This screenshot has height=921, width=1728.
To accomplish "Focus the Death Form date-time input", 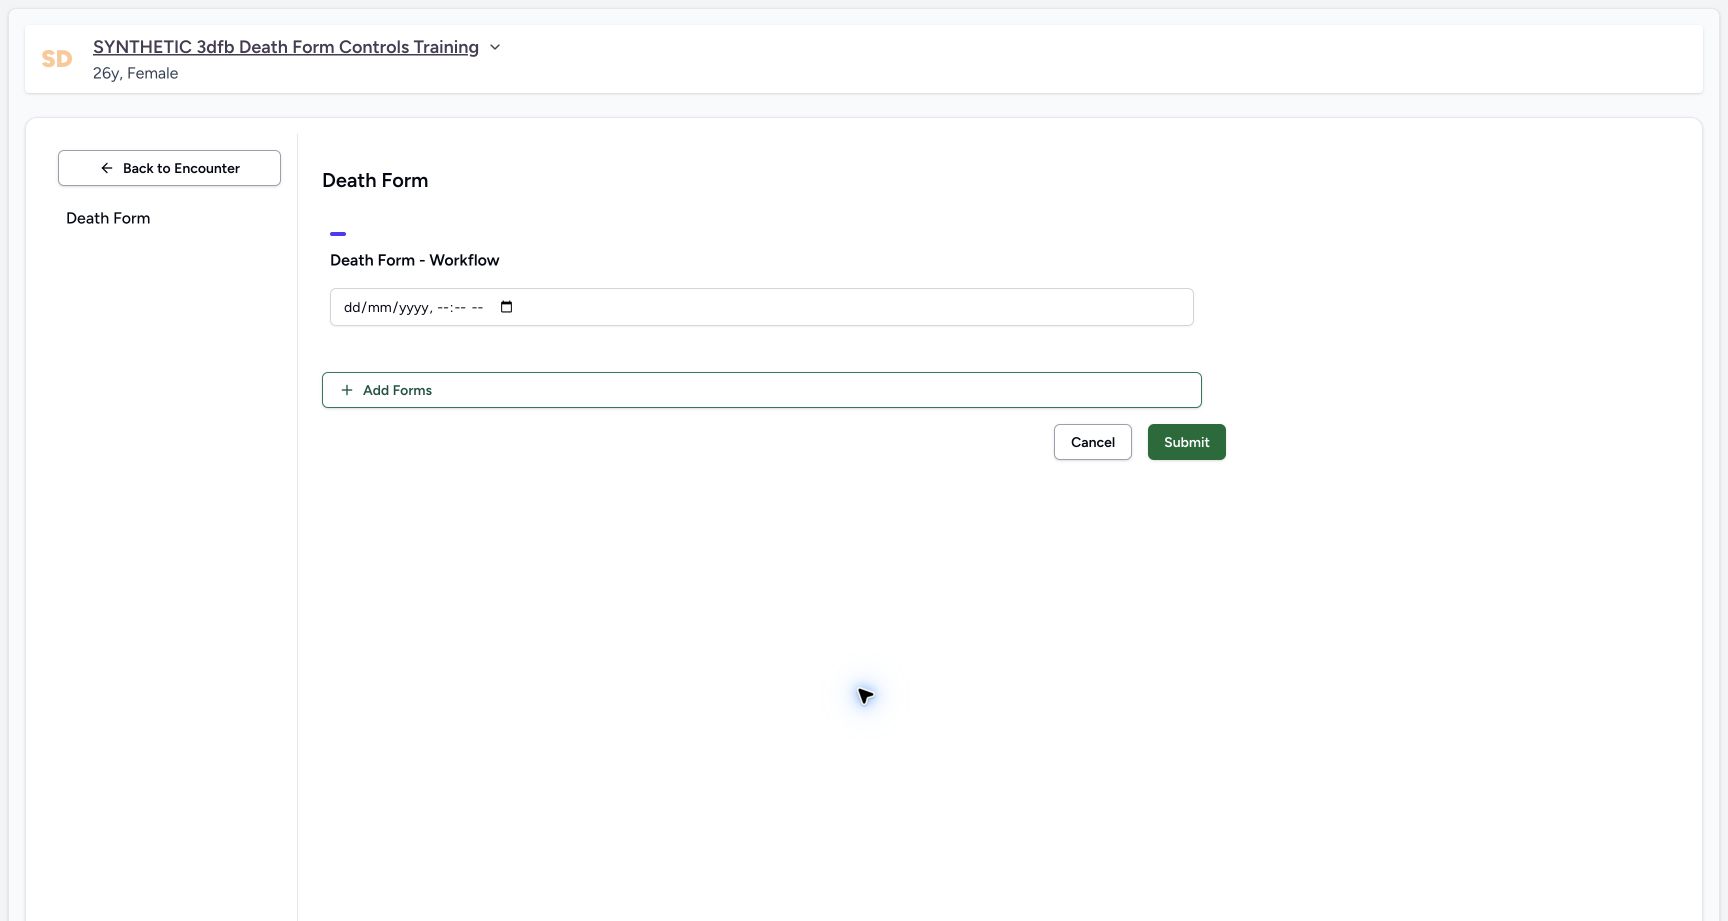I will [x=762, y=307].
